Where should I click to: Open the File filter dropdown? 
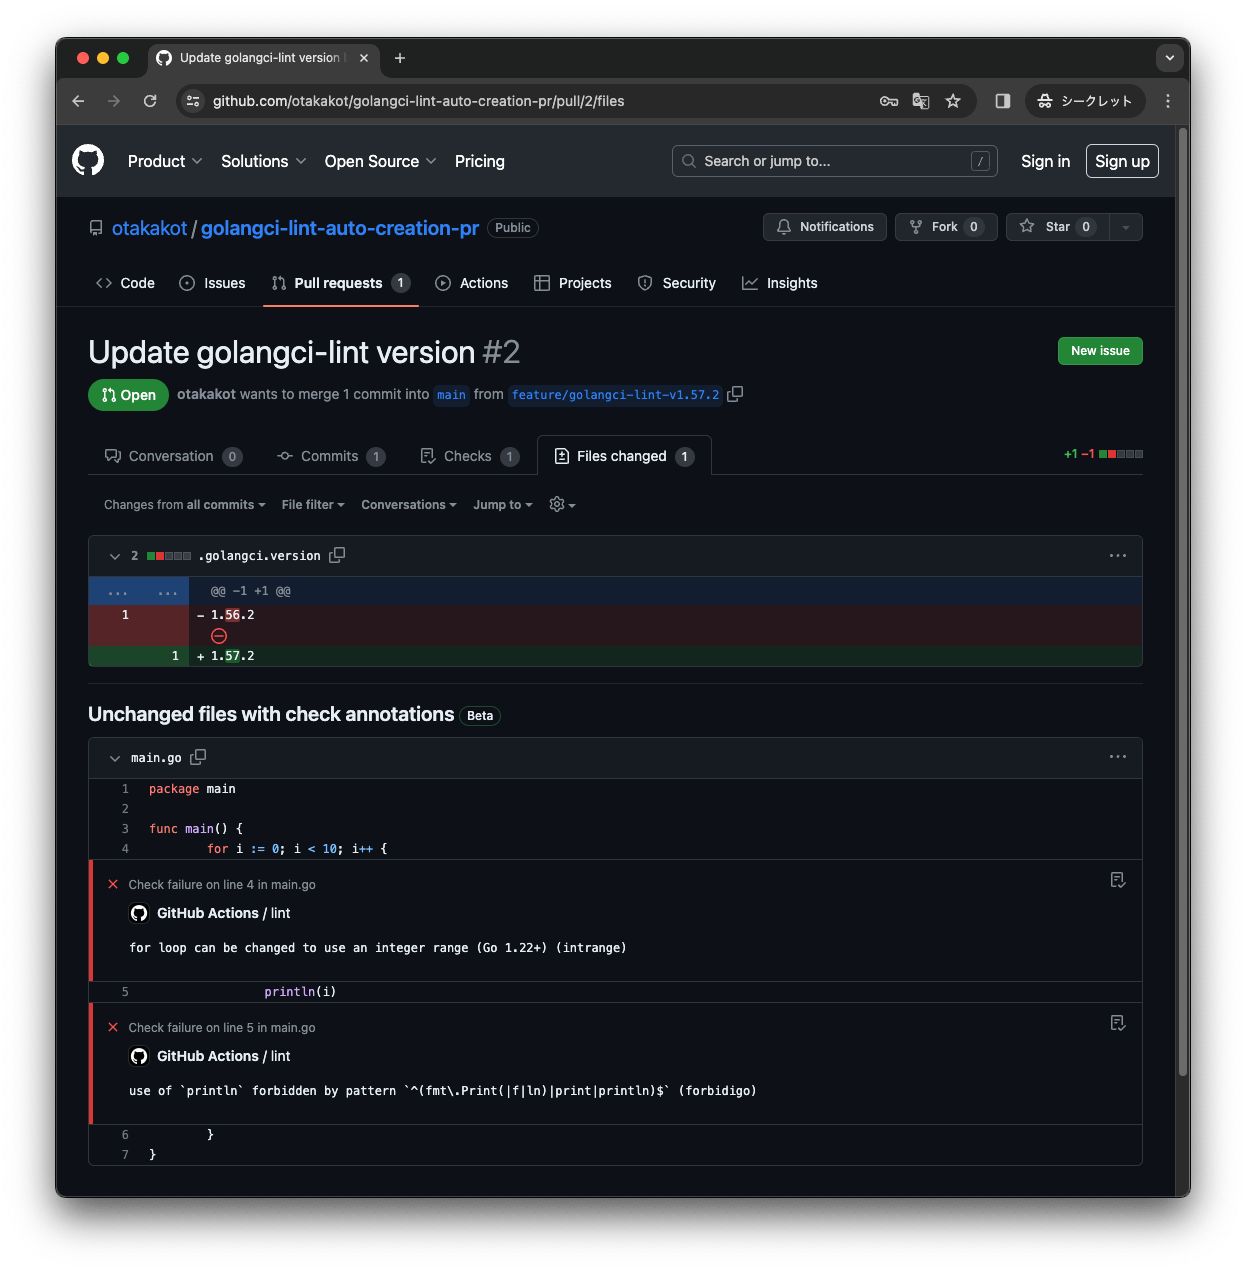point(313,505)
